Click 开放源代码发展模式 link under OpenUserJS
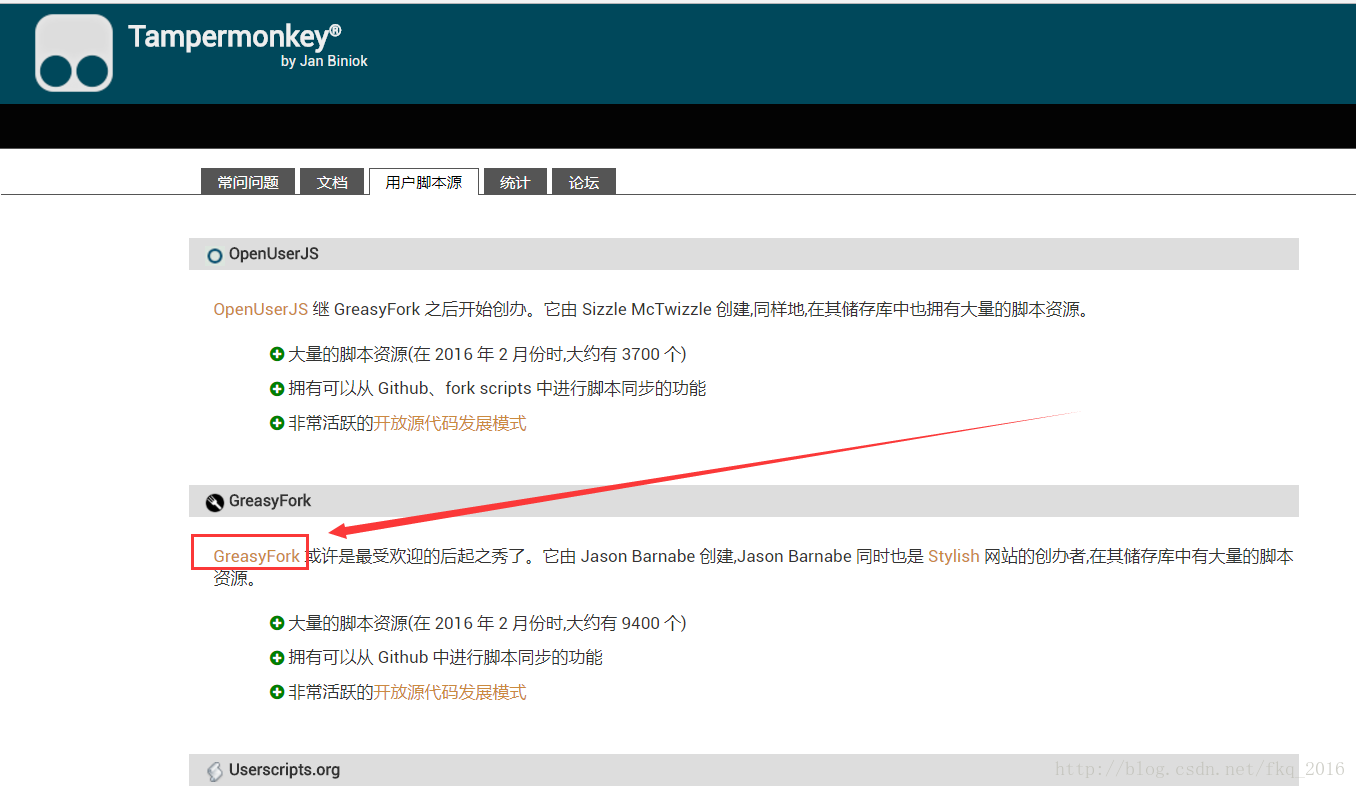 point(450,423)
